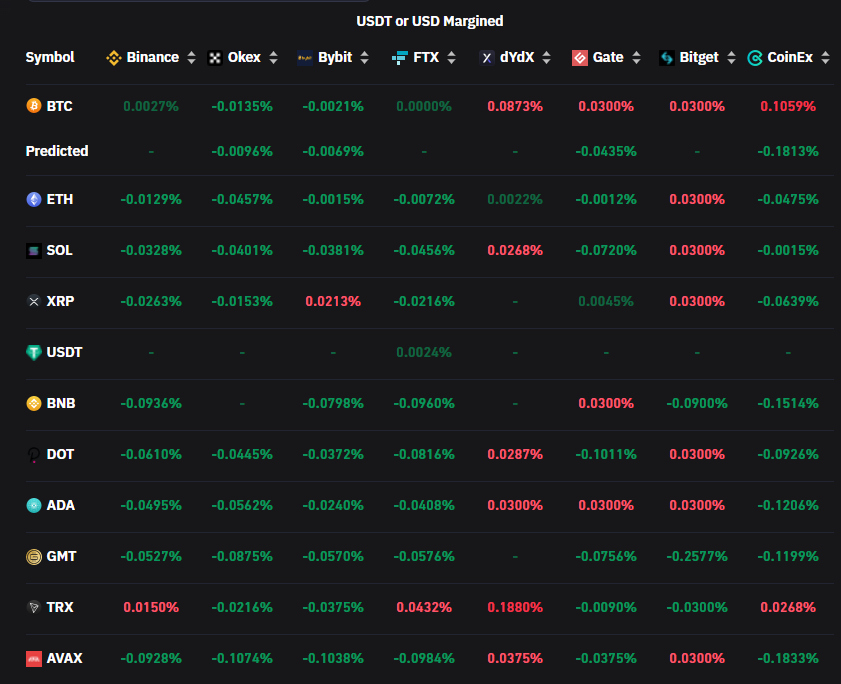
Task: Click ADA Okex rate -0.0562%
Action: tap(242, 505)
